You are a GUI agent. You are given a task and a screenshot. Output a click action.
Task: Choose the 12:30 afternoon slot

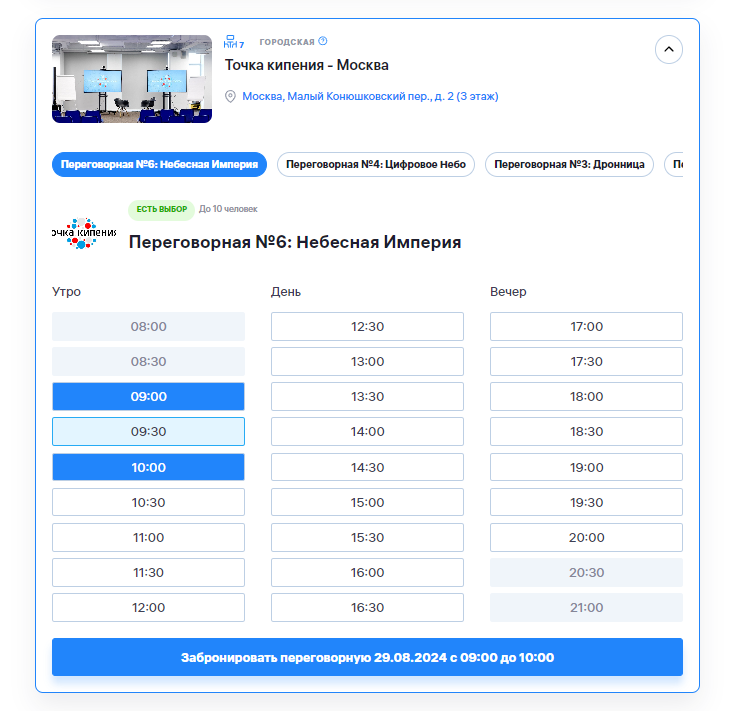pyautogui.click(x=367, y=326)
